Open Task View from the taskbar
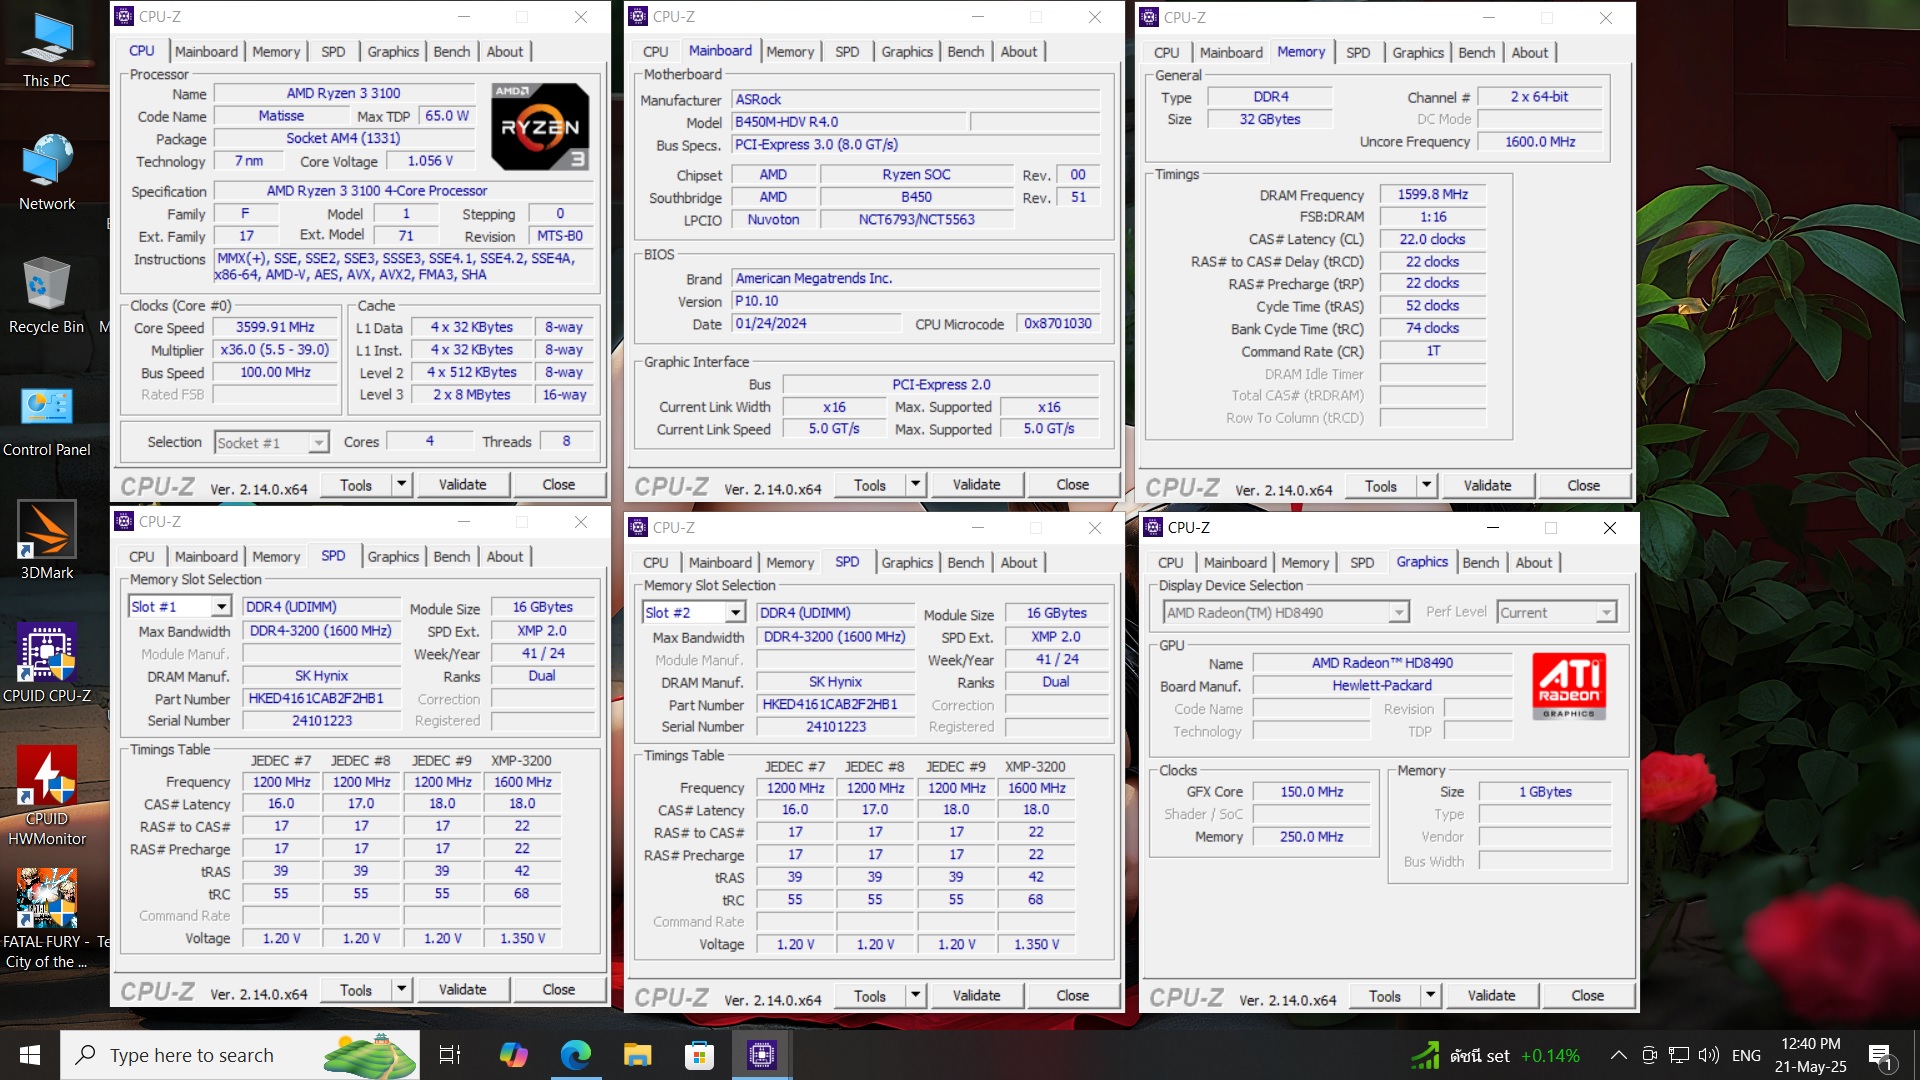Image resolution: width=1920 pixels, height=1080 pixels. tap(450, 1055)
